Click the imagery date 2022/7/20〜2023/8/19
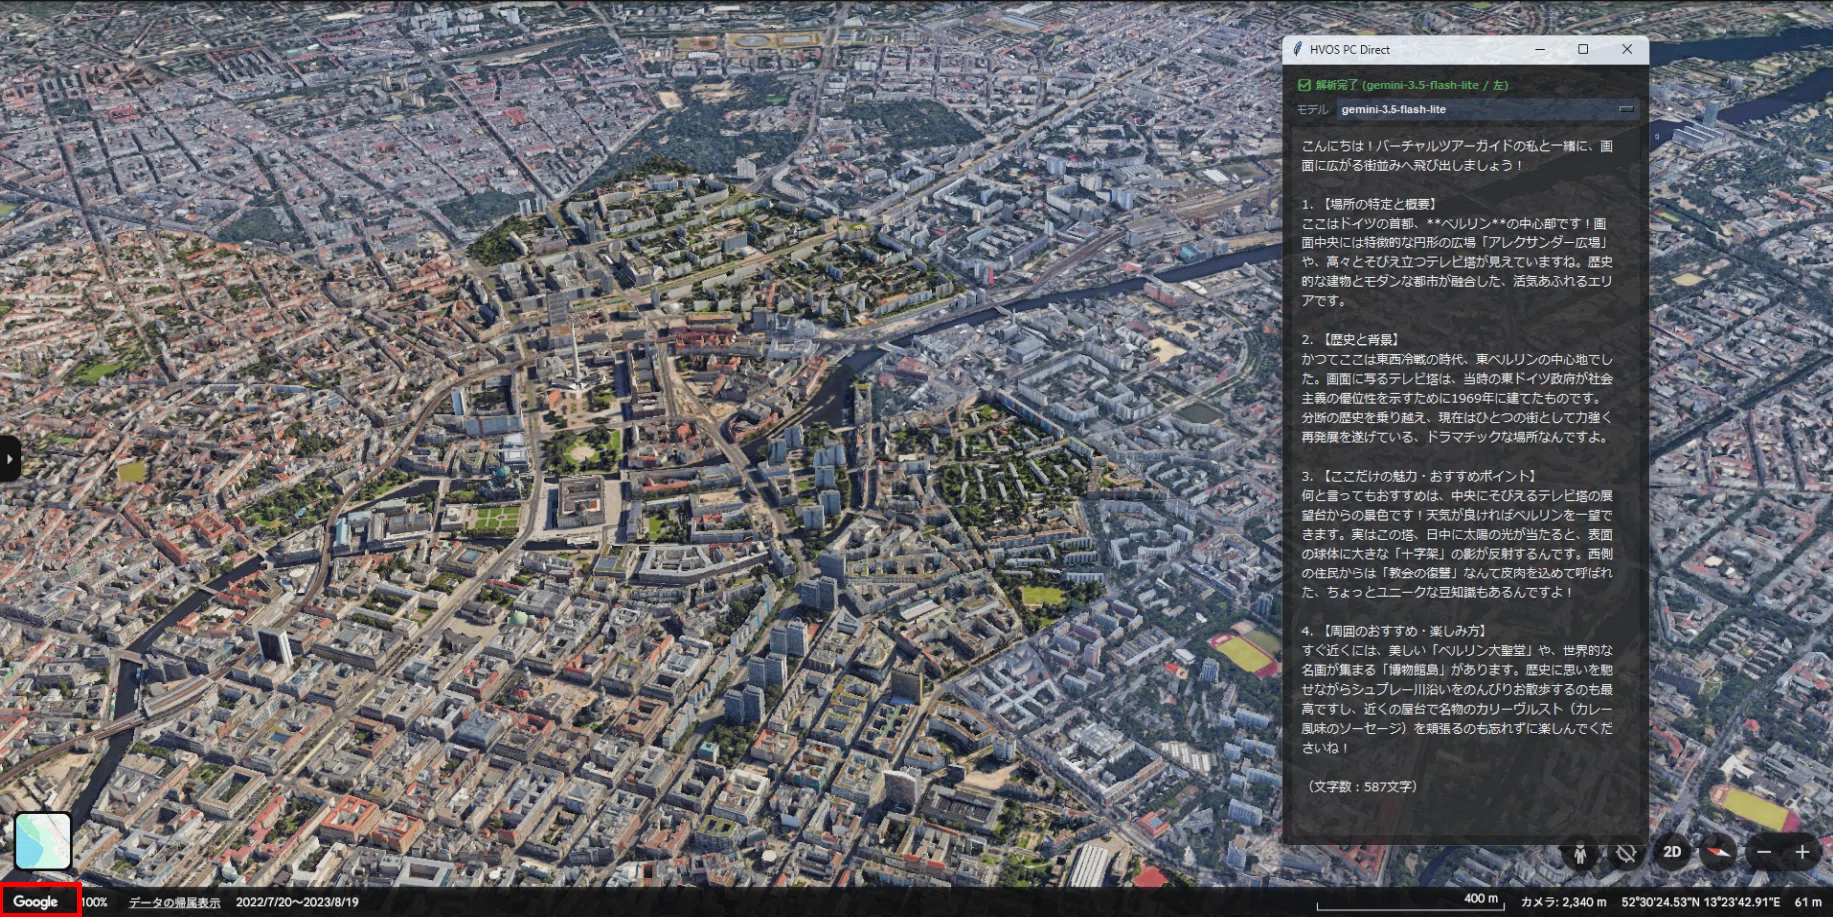The height and width of the screenshot is (917, 1833). (297, 902)
